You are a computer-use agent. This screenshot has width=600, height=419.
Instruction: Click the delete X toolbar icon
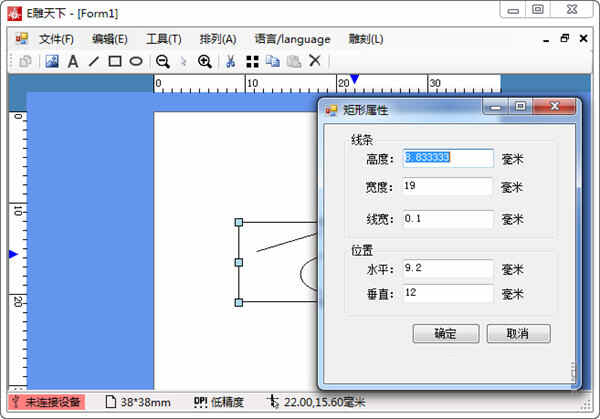click(315, 61)
